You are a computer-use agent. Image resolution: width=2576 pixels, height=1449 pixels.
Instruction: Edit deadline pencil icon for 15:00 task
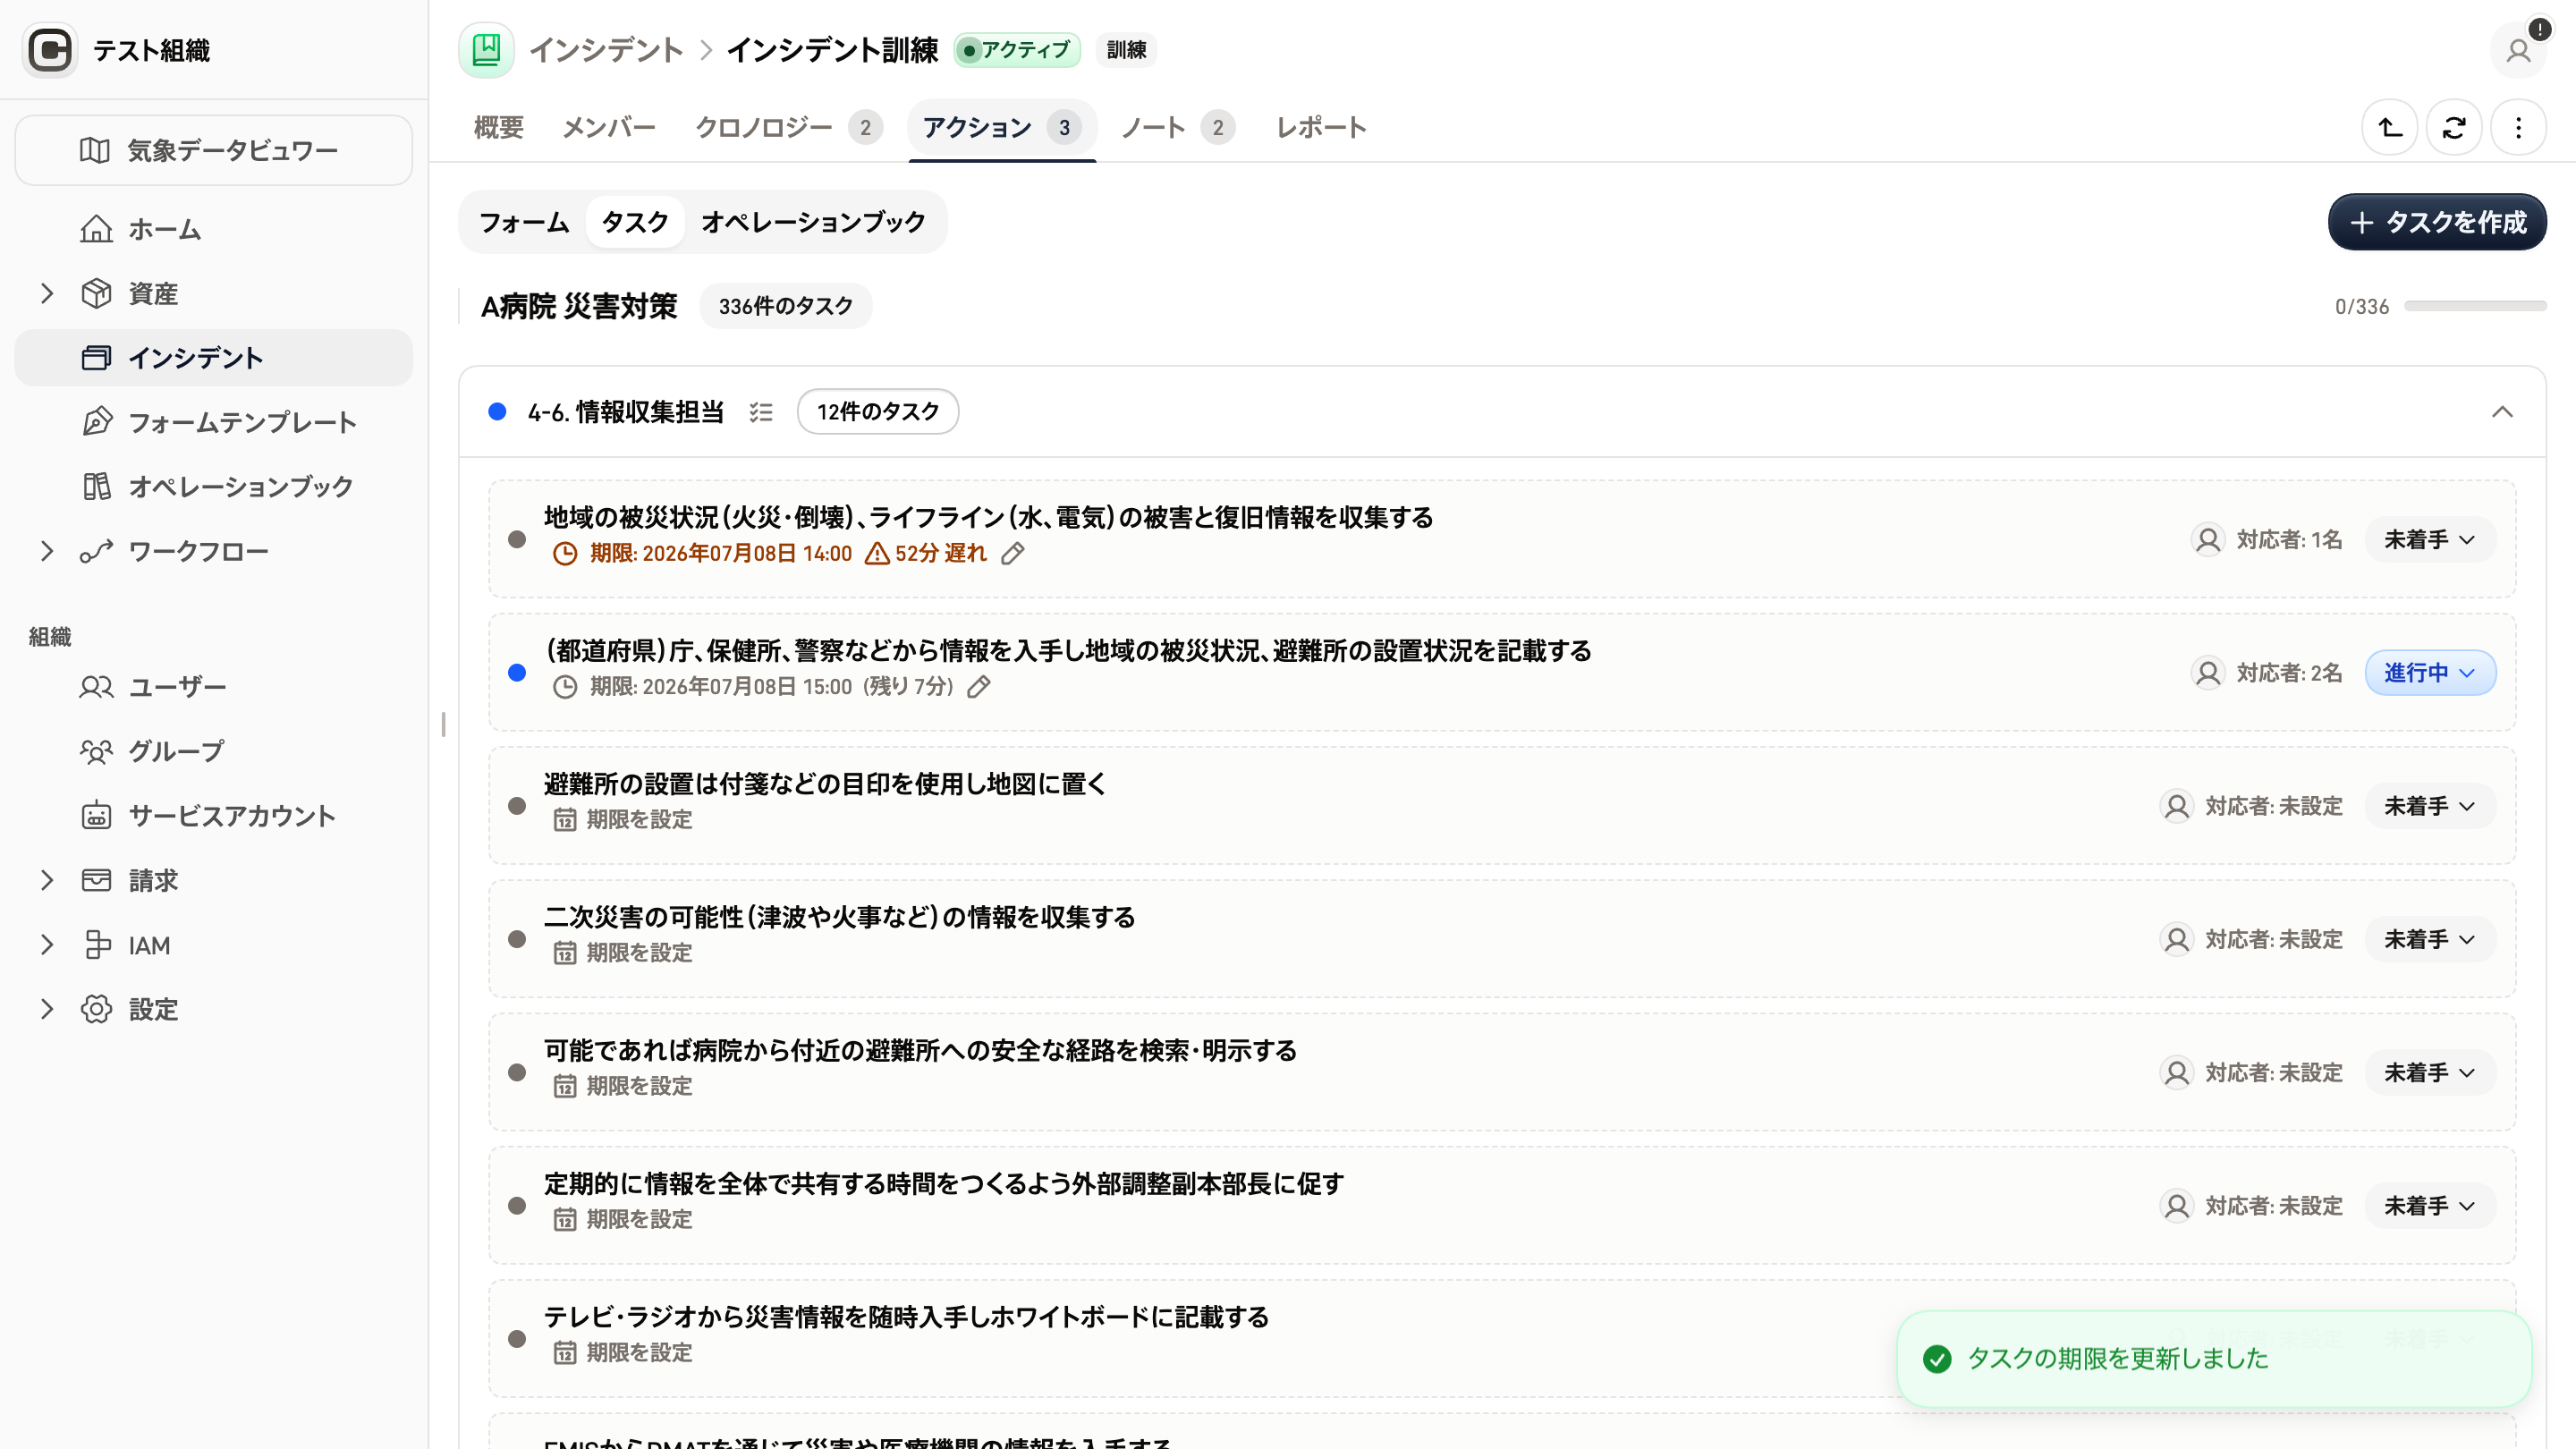[979, 687]
